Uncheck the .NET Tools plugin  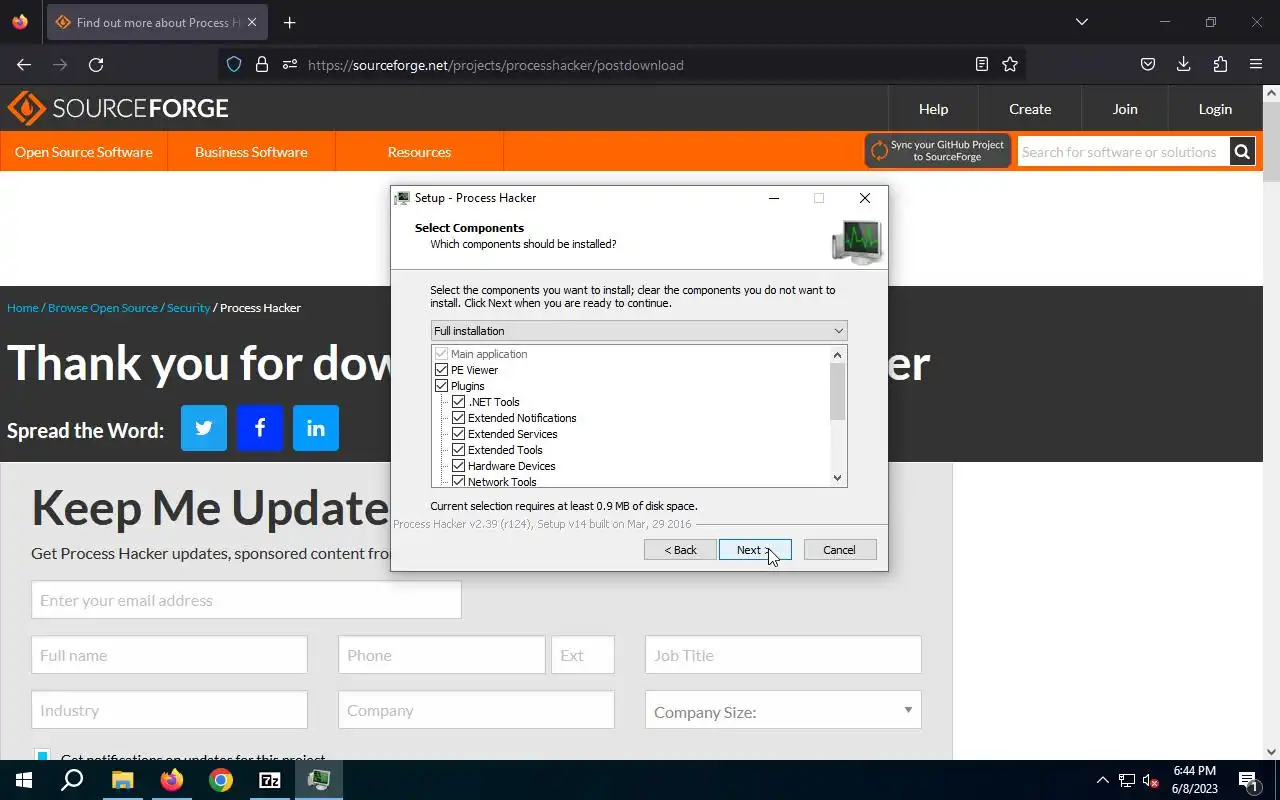459,402
